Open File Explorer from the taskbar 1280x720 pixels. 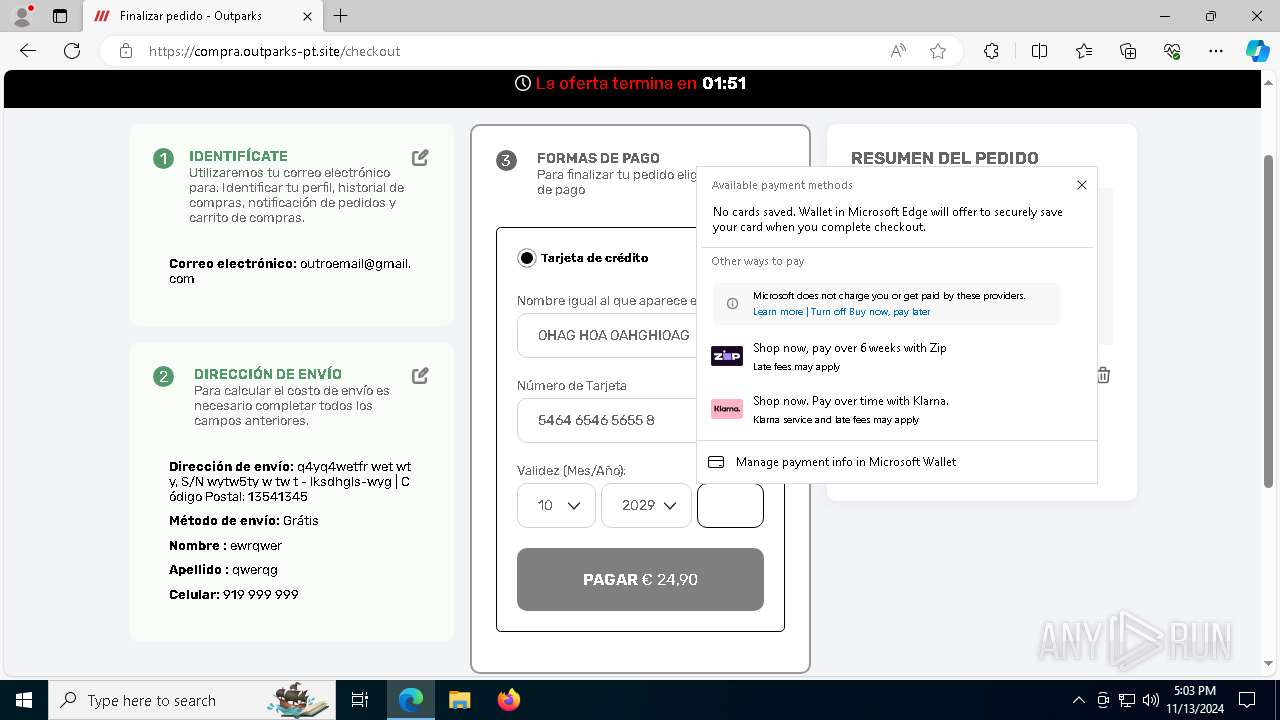coord(459,700)
